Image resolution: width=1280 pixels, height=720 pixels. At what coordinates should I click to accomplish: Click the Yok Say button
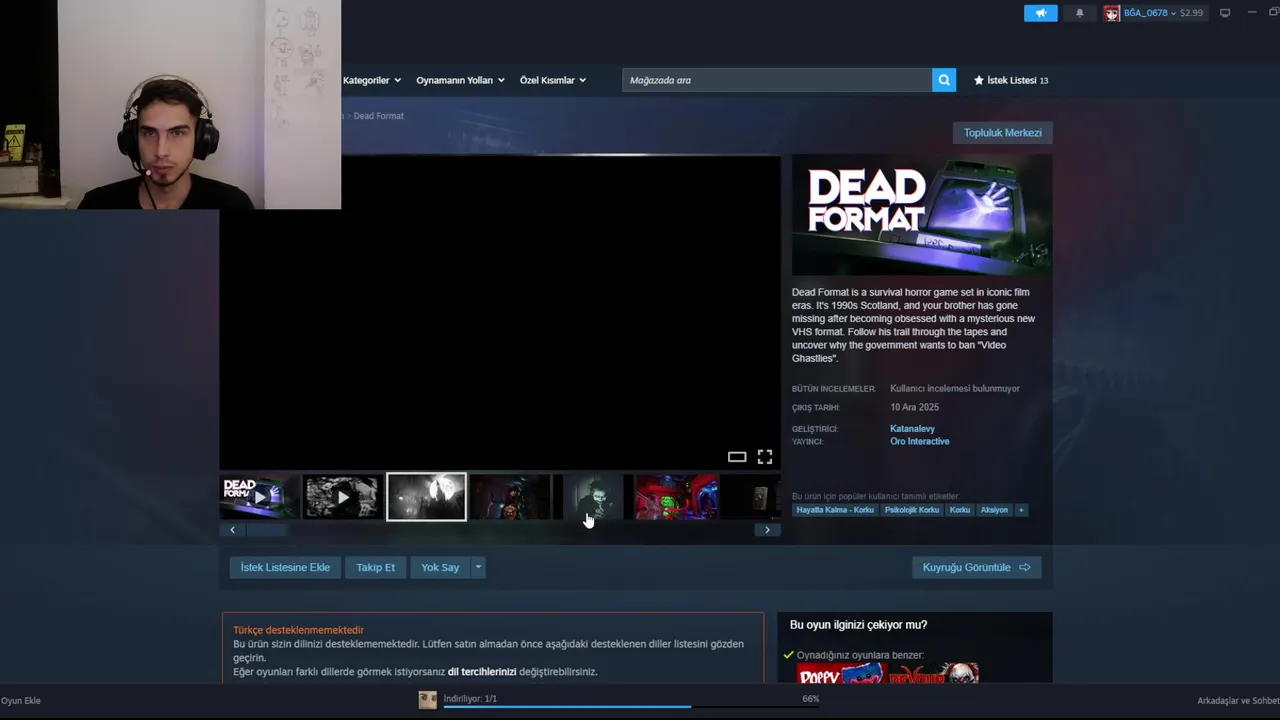[440, 567]
